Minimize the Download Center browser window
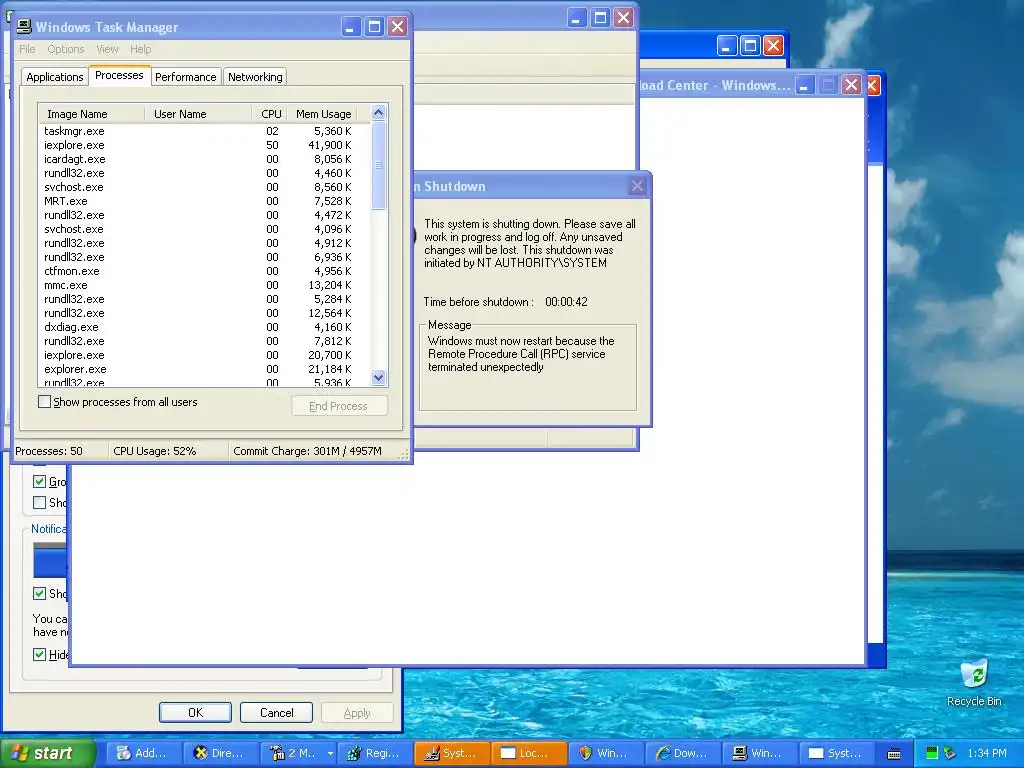This screenshot has height=768, width=1024. (x=805, y=86)
